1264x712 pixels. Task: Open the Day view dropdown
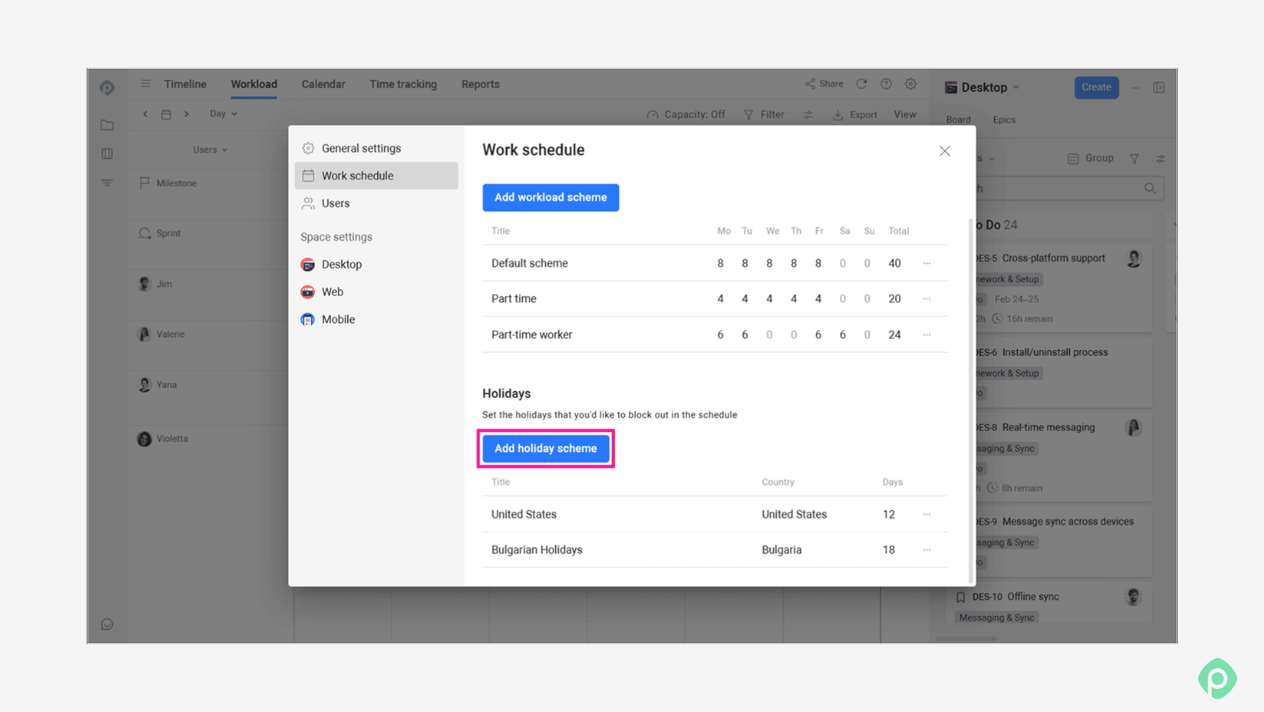click(223, 114)
